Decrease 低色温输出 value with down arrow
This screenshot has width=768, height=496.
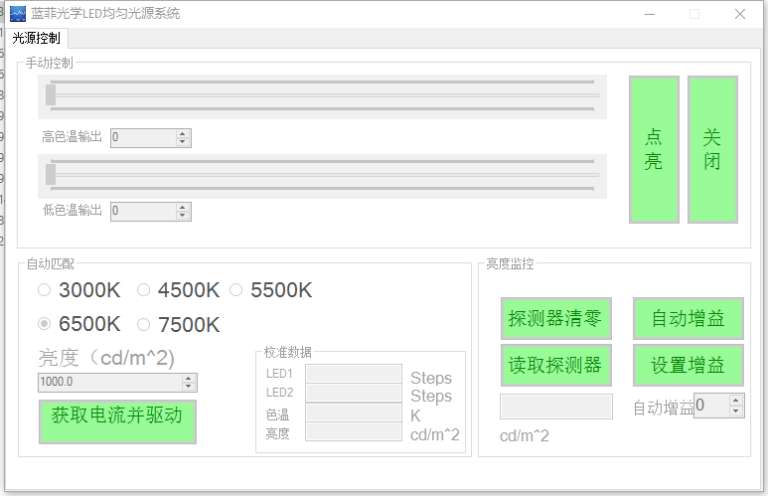click(x=183, y=215)
